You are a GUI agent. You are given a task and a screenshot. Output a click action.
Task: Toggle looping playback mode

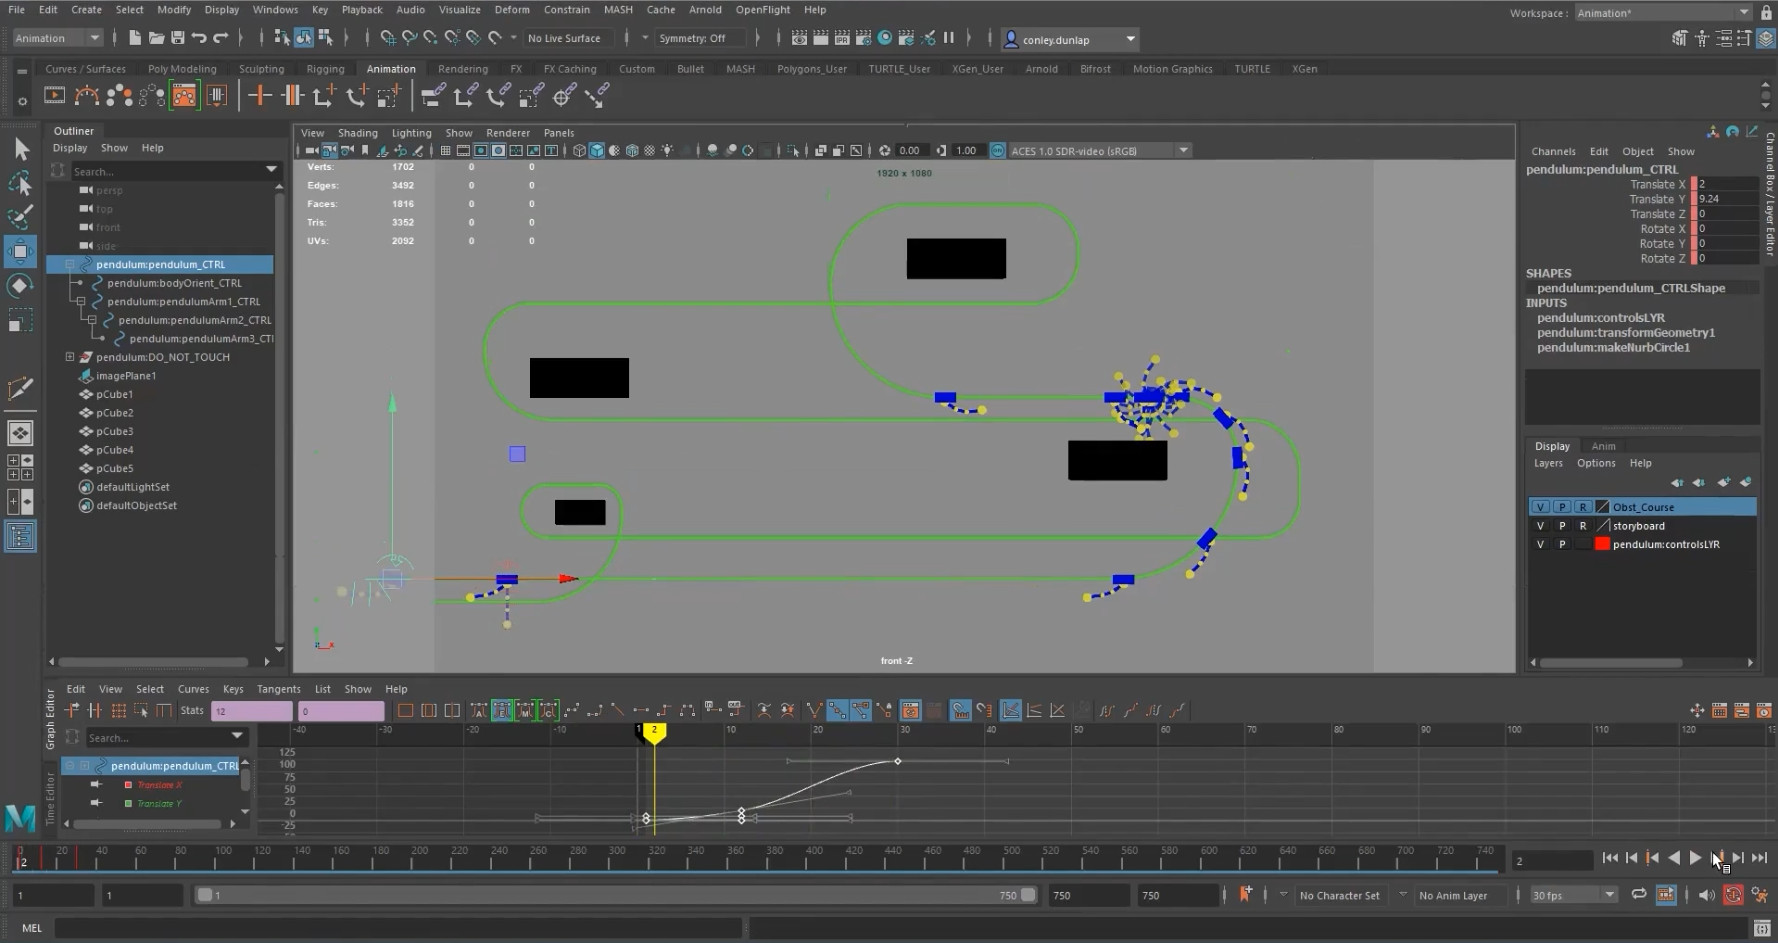pos(1638,895)
